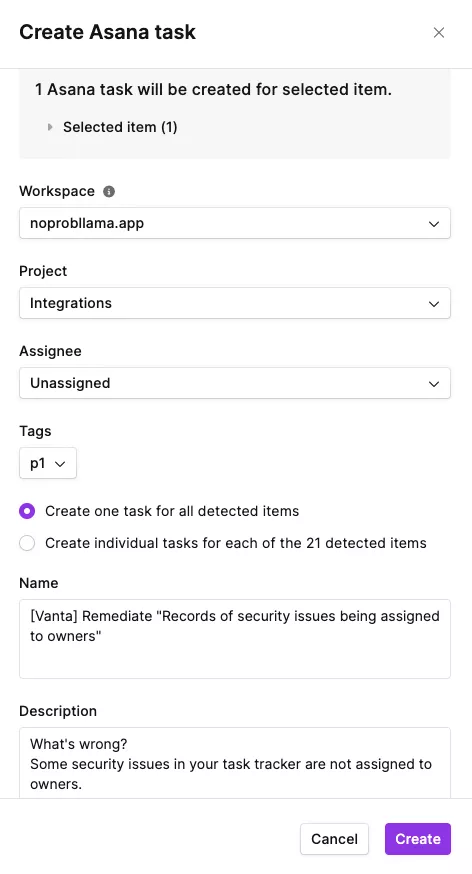
Task: Open the Project dropdown set to Integrations
Action: [235, 303]
